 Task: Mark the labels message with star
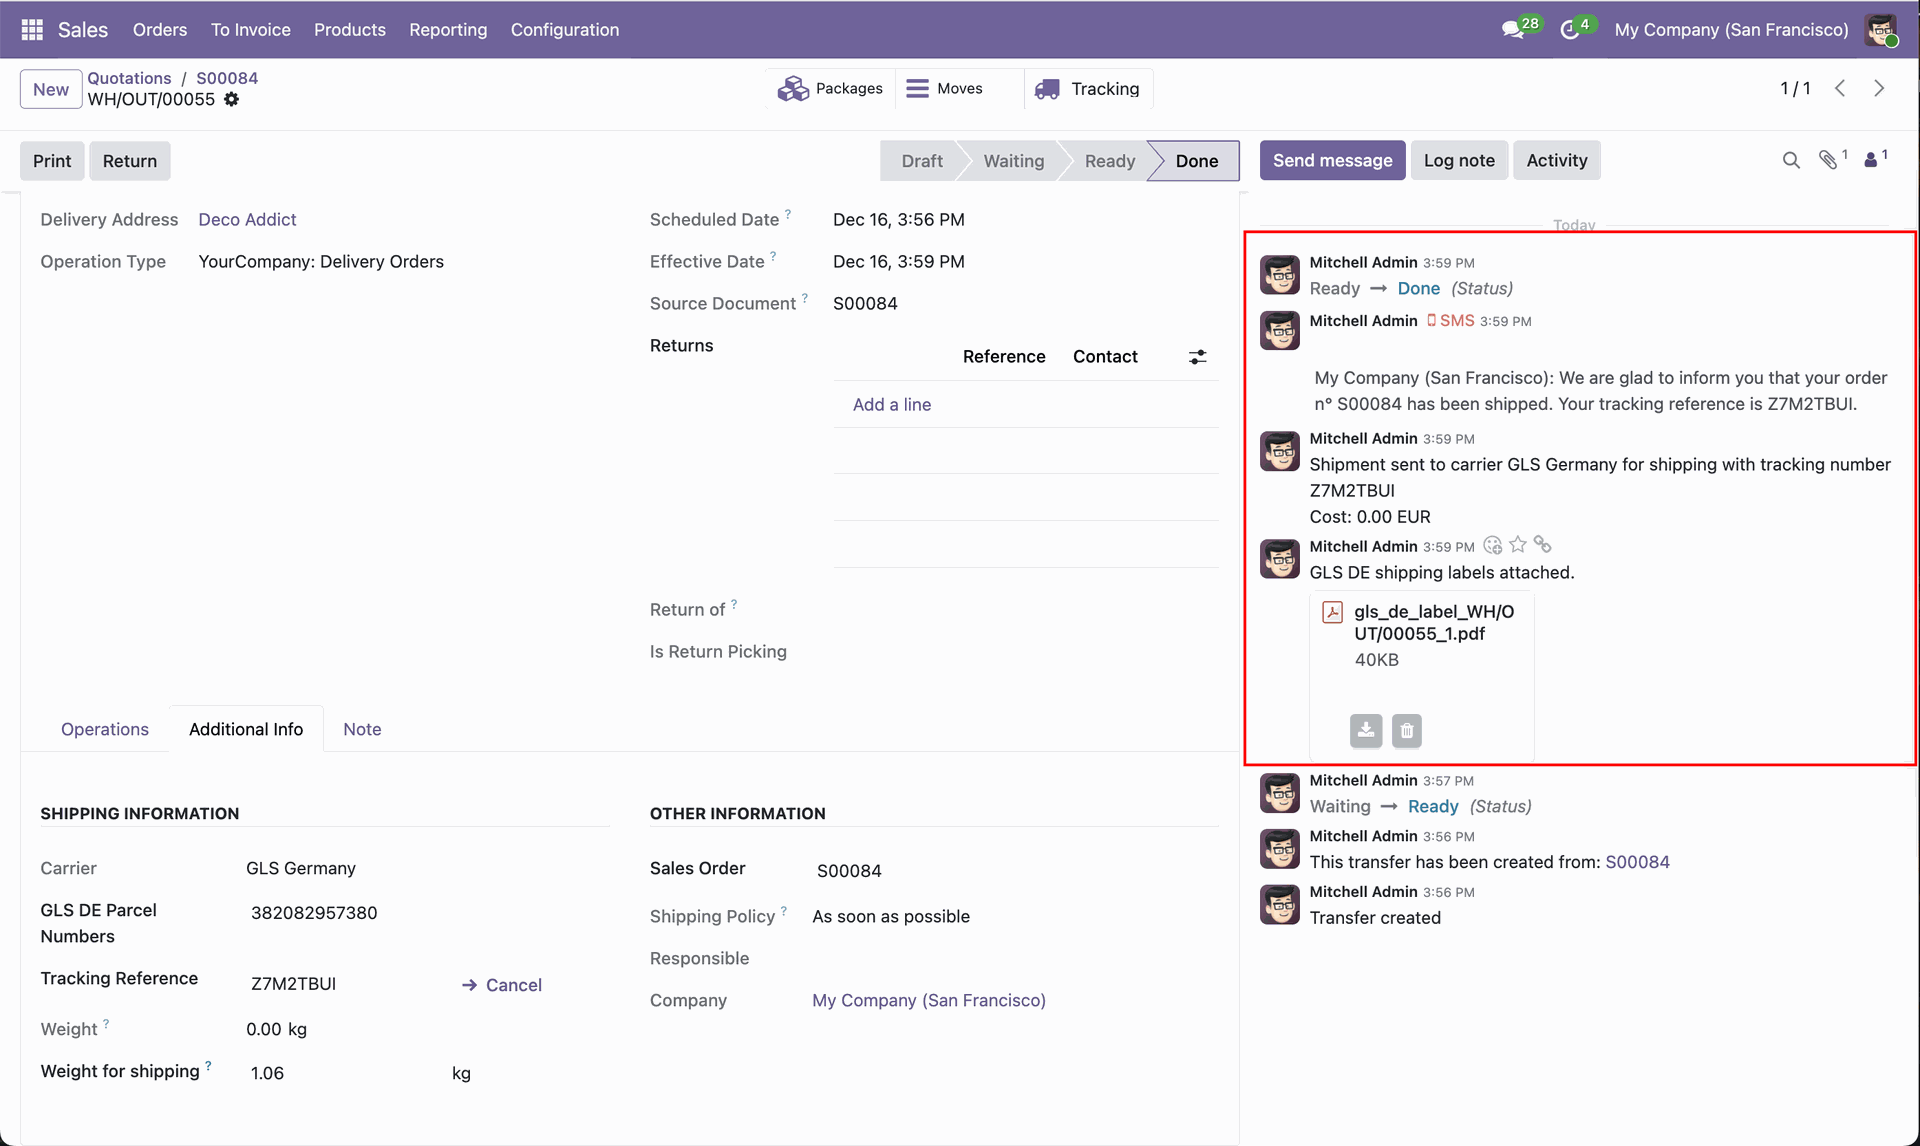(1518, 545)
